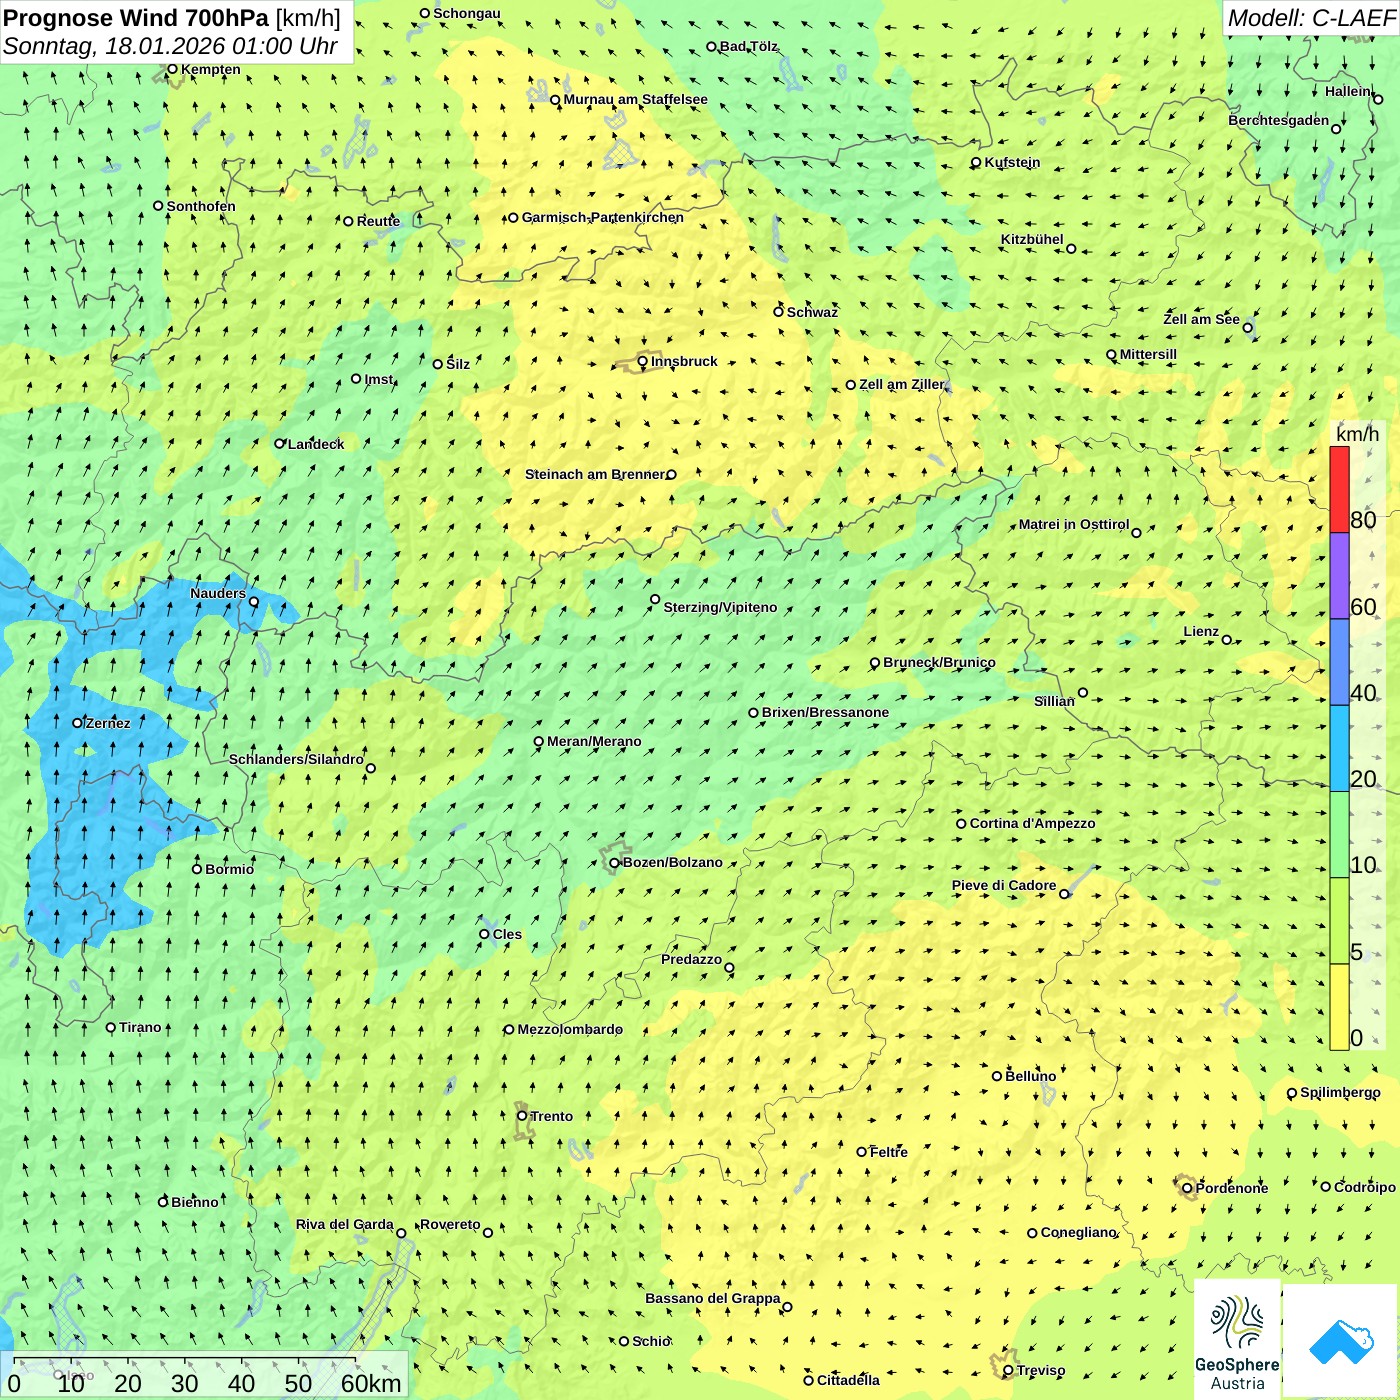Viewport: 1400px width, 1400px height.
Task: Click the purple 60 km/h legend color
Action: [1339, 576]
